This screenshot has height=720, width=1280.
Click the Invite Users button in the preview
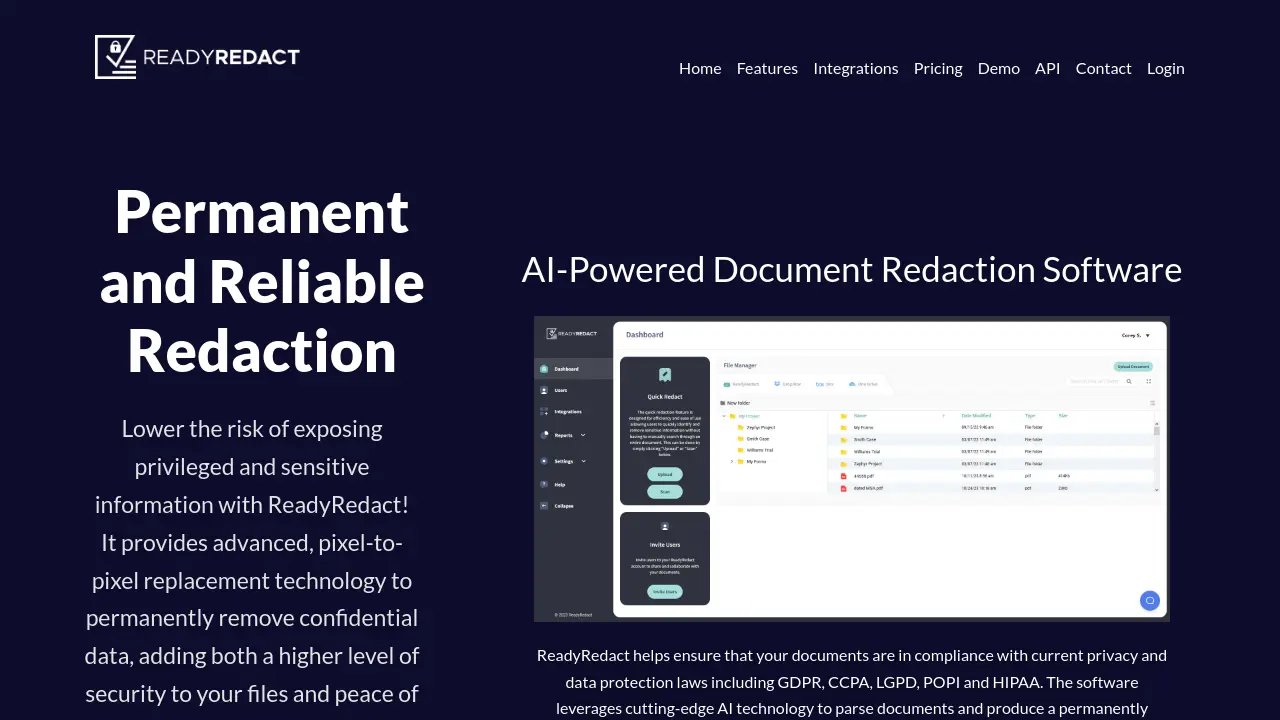[665, 592]
